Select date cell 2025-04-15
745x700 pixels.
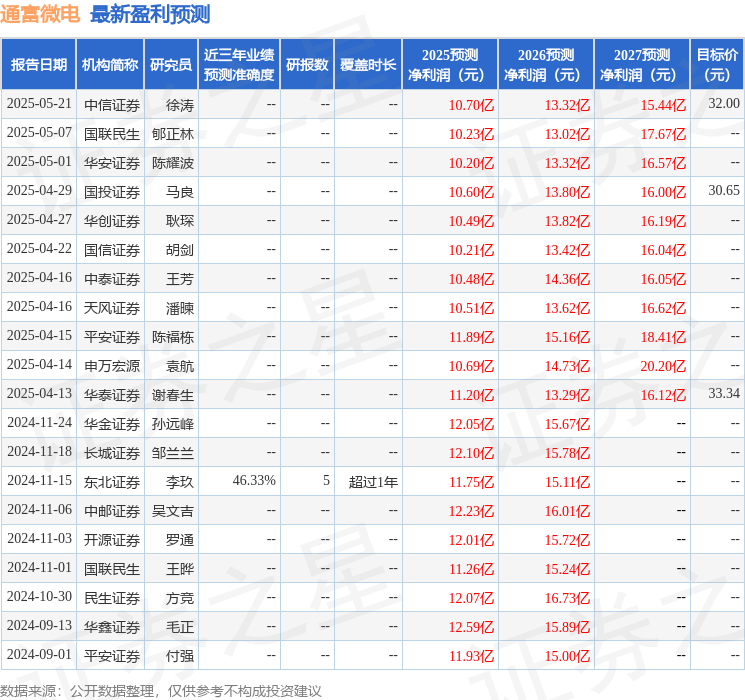point(39,336)
